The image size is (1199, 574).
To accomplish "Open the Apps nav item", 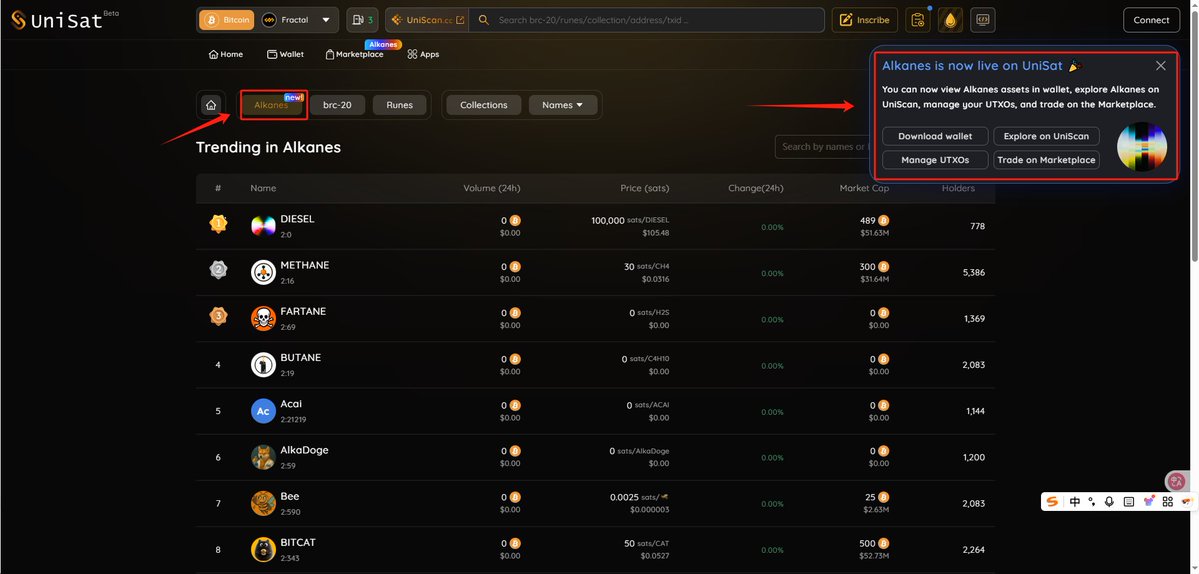I will tap(423, 54).
